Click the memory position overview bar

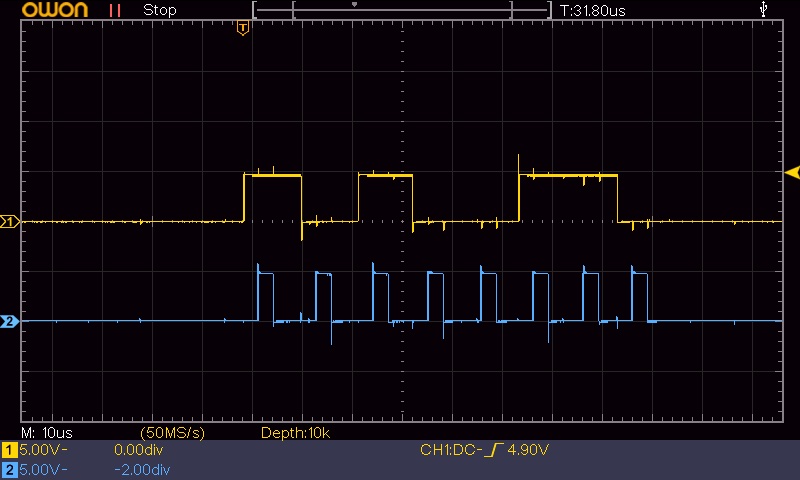click(402, 10)
